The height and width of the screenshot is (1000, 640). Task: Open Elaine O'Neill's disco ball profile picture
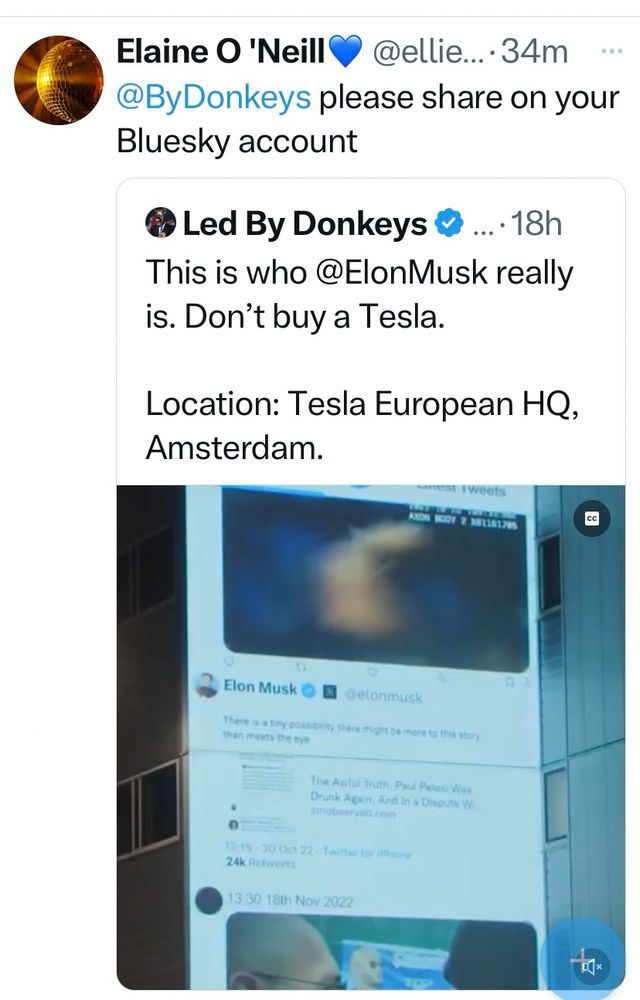(59, 80)
